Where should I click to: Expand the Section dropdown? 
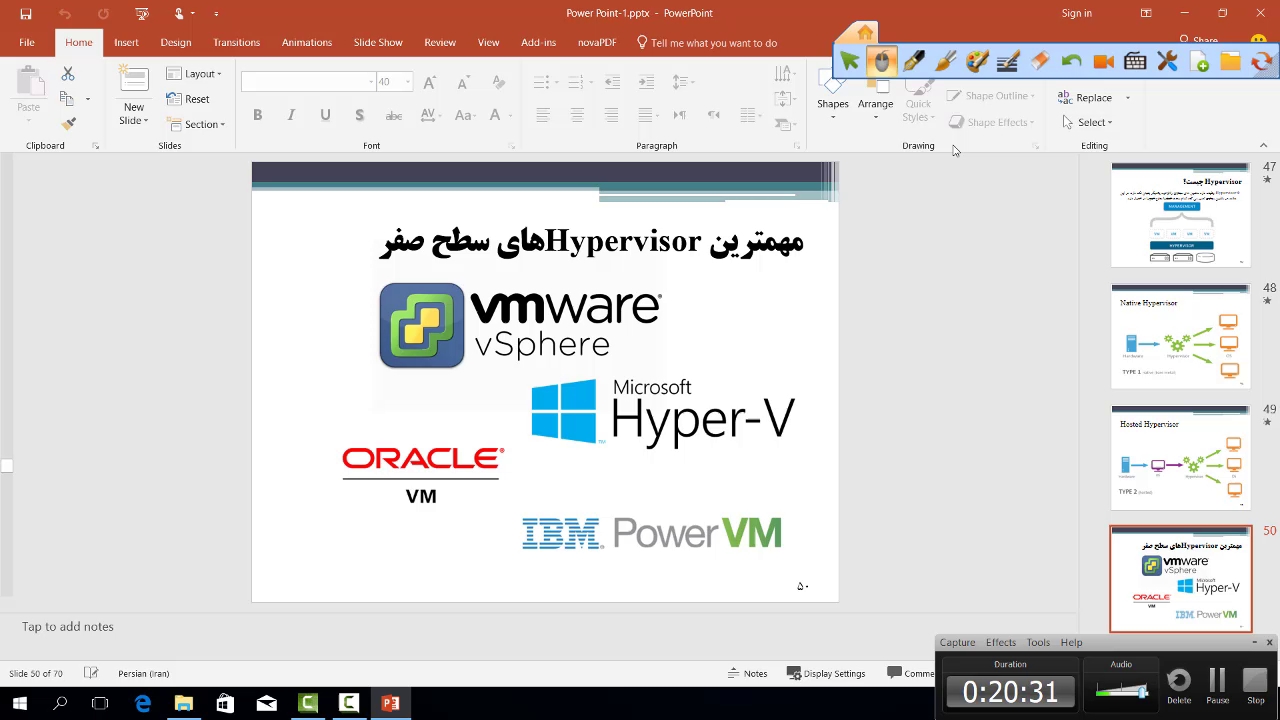(x=196, y=124)
